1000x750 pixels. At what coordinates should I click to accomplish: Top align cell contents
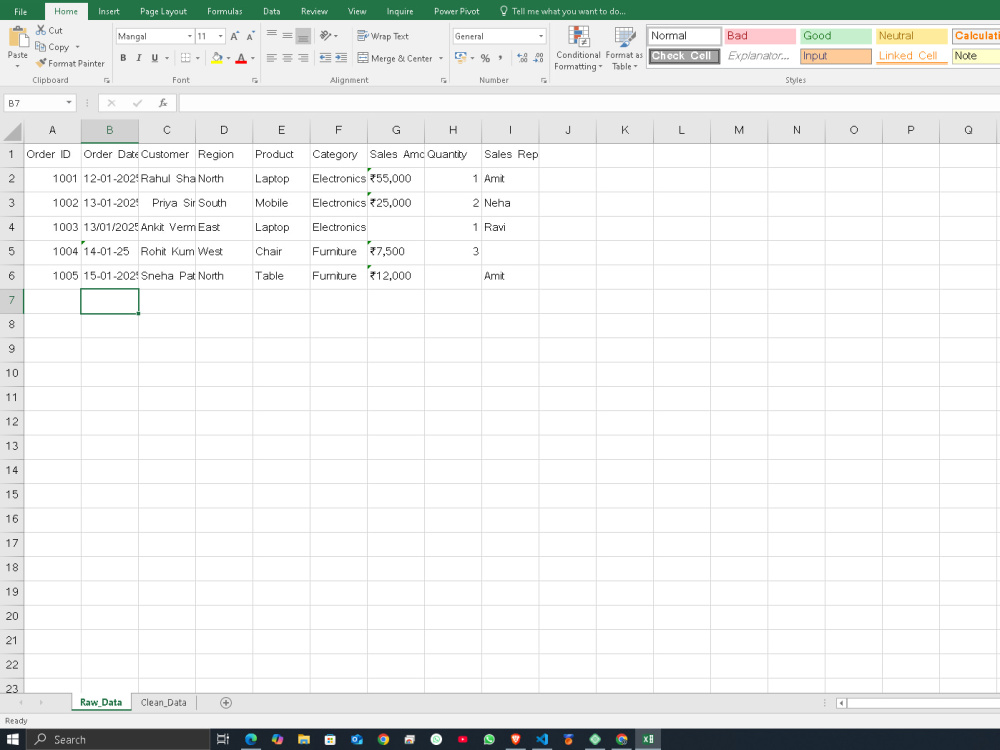[272, 36]
